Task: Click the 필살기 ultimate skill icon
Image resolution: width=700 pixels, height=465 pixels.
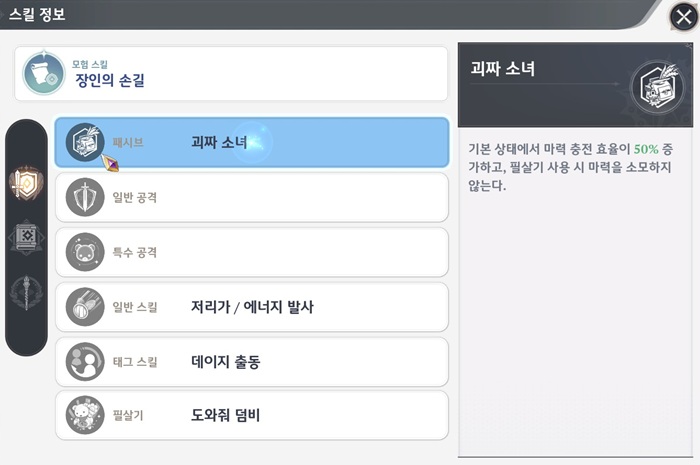Action: (x=85, y=416)
